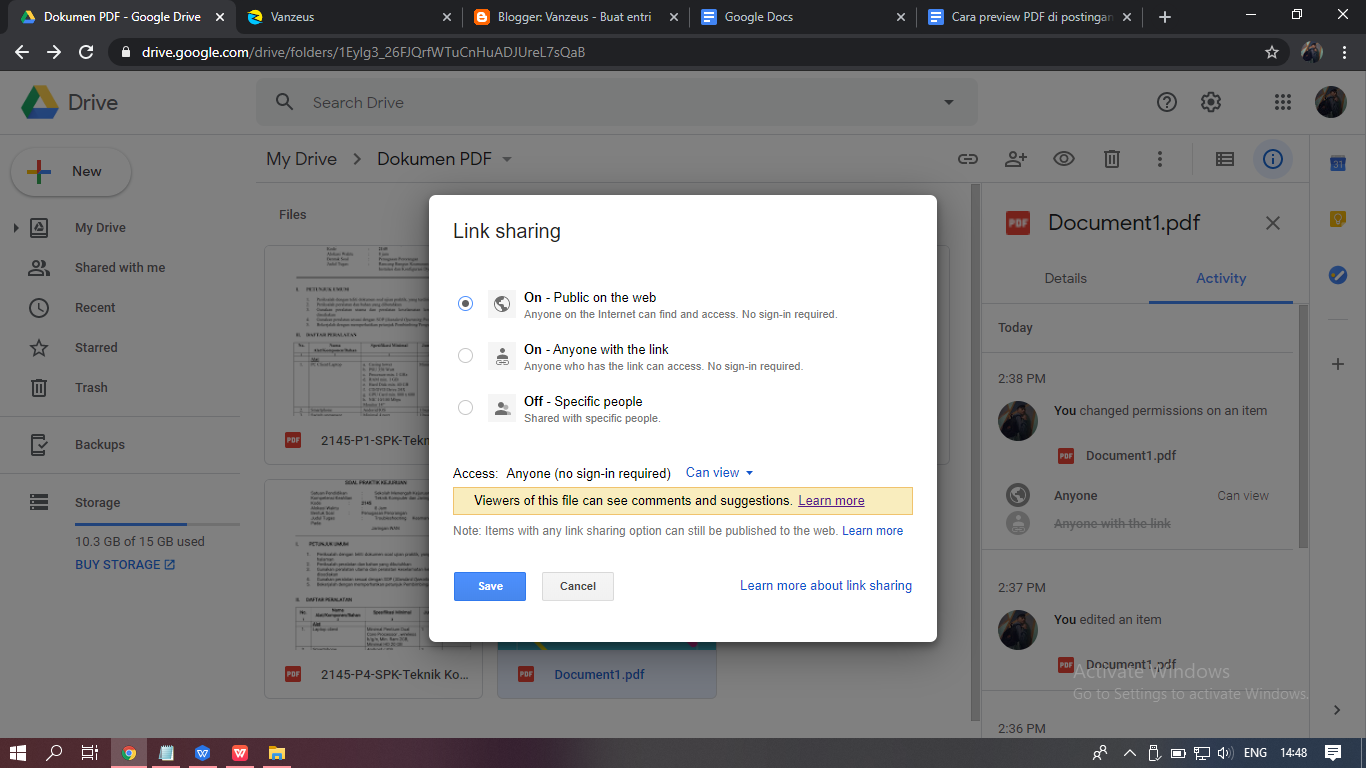This screenshot has height=768, width=1366.
Task: Open the Can view access dropdown
Action: tap(718, 472)
